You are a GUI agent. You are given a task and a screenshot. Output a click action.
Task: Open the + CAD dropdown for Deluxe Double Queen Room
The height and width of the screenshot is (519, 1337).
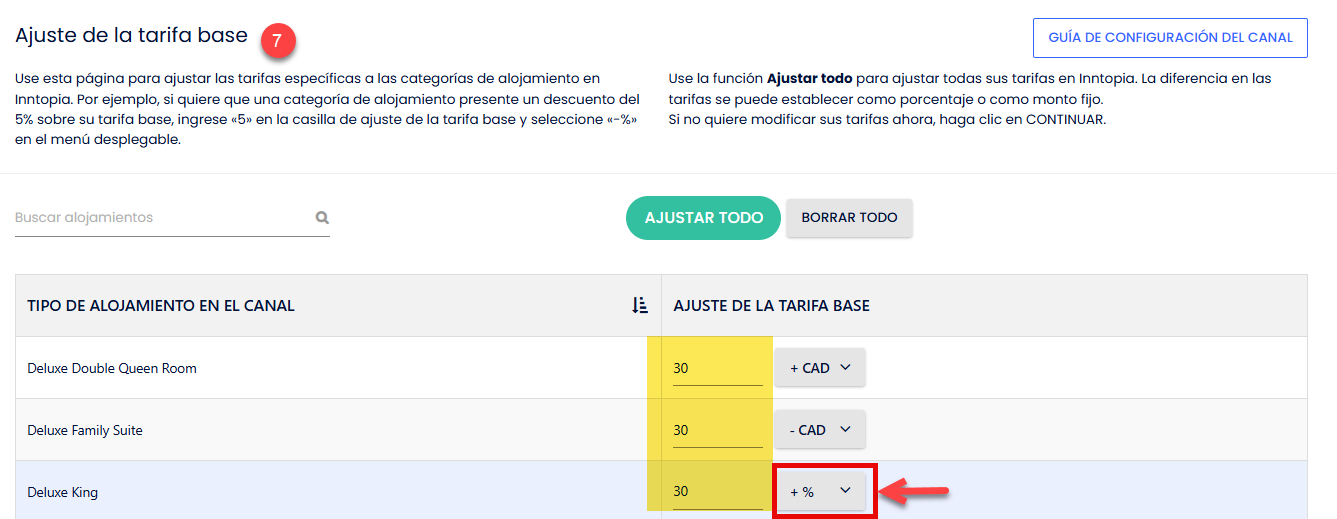tap(819, 368)
